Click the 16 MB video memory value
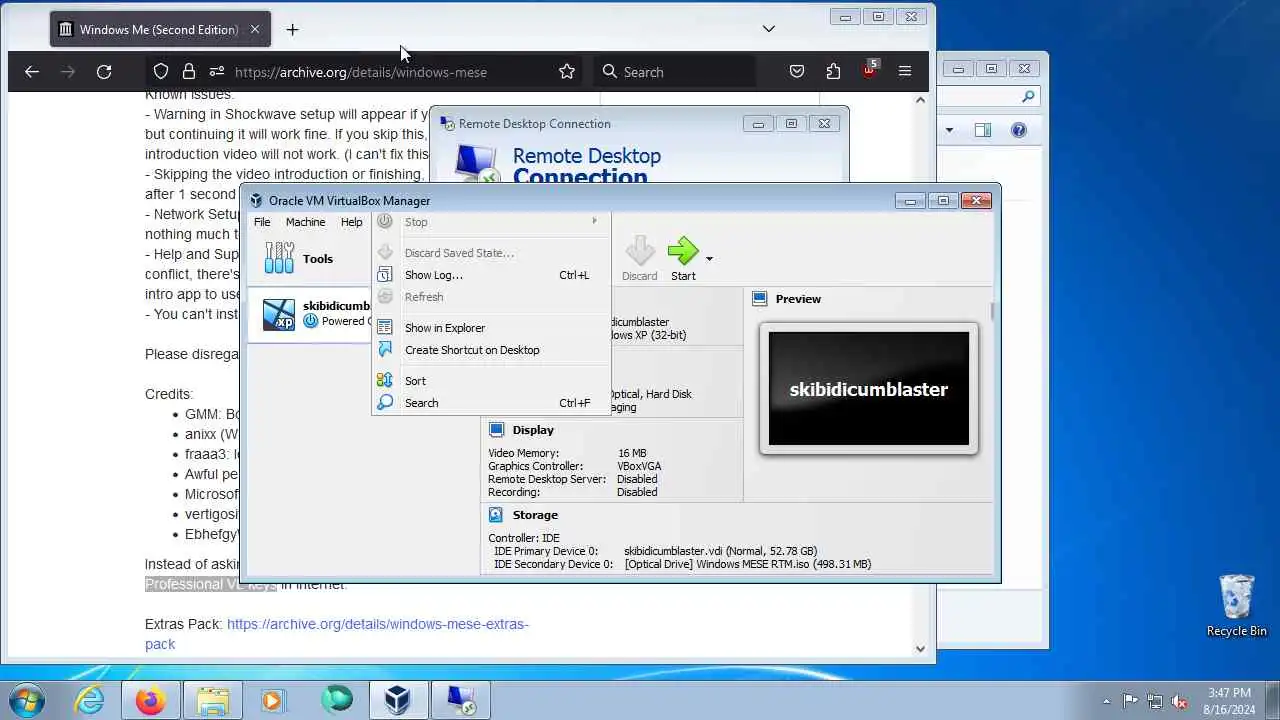 (x=631, y=453)
